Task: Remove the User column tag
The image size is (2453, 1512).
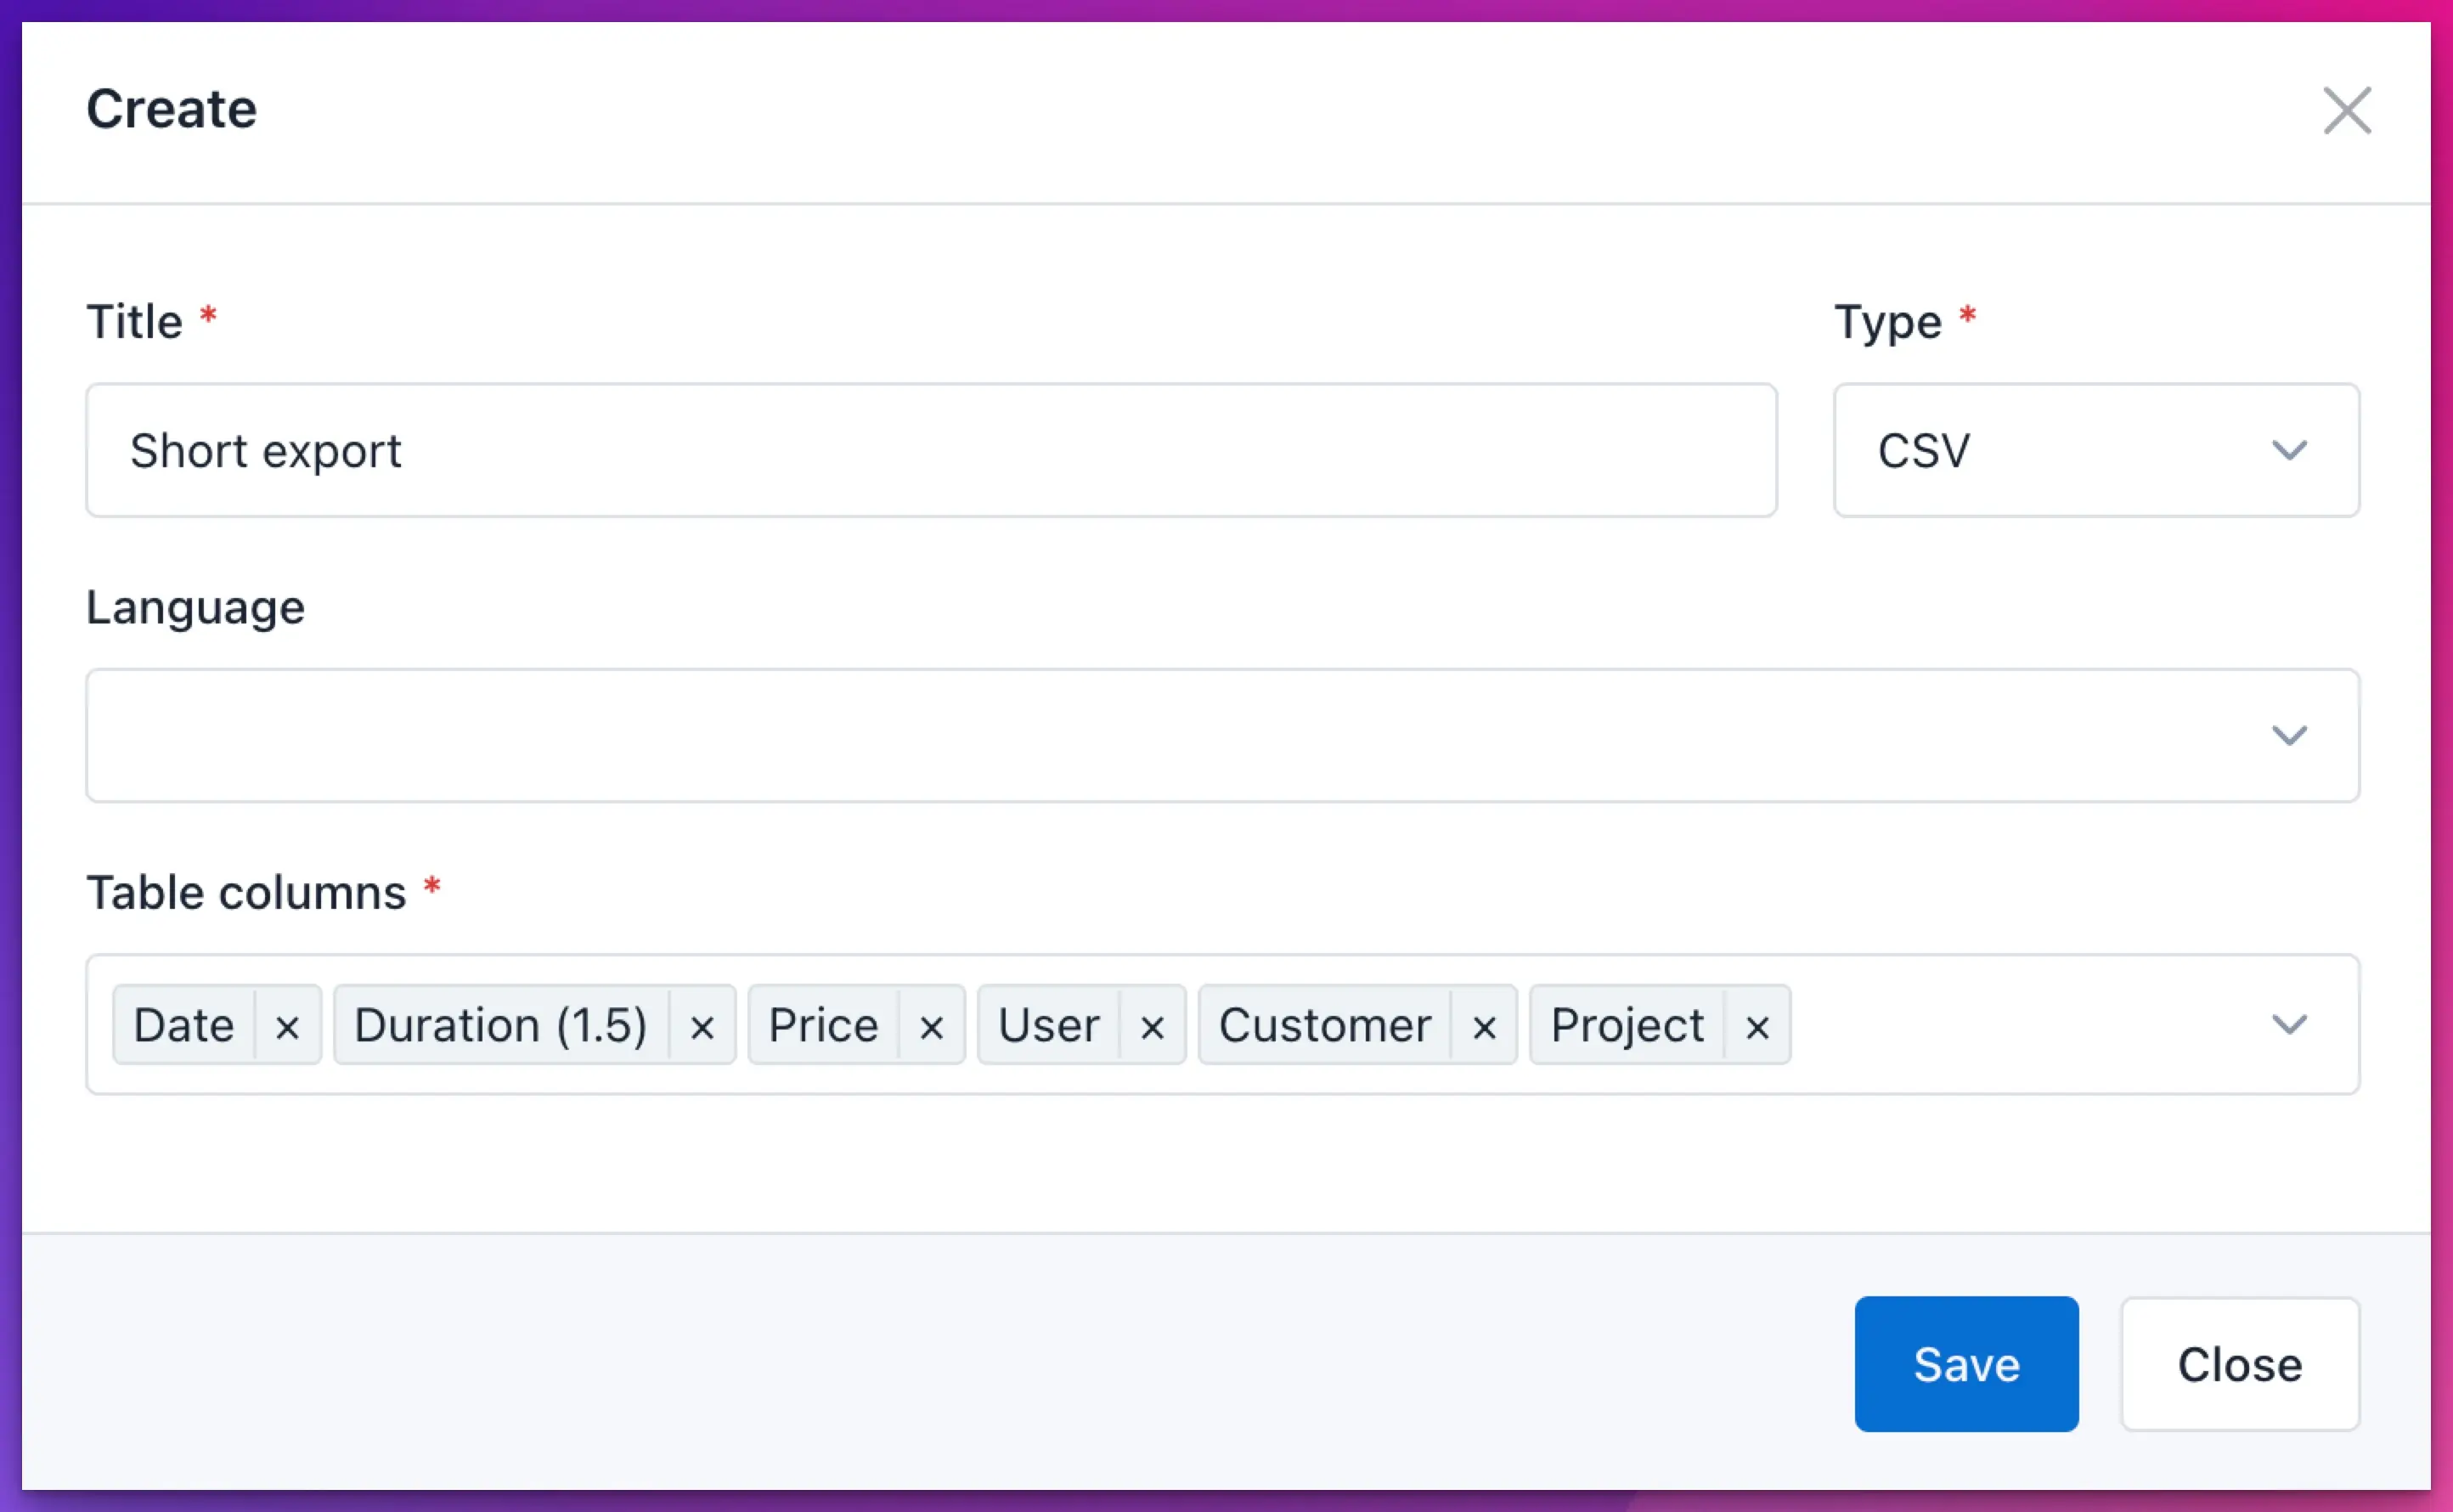Action: click(x=1152, y=1026)
